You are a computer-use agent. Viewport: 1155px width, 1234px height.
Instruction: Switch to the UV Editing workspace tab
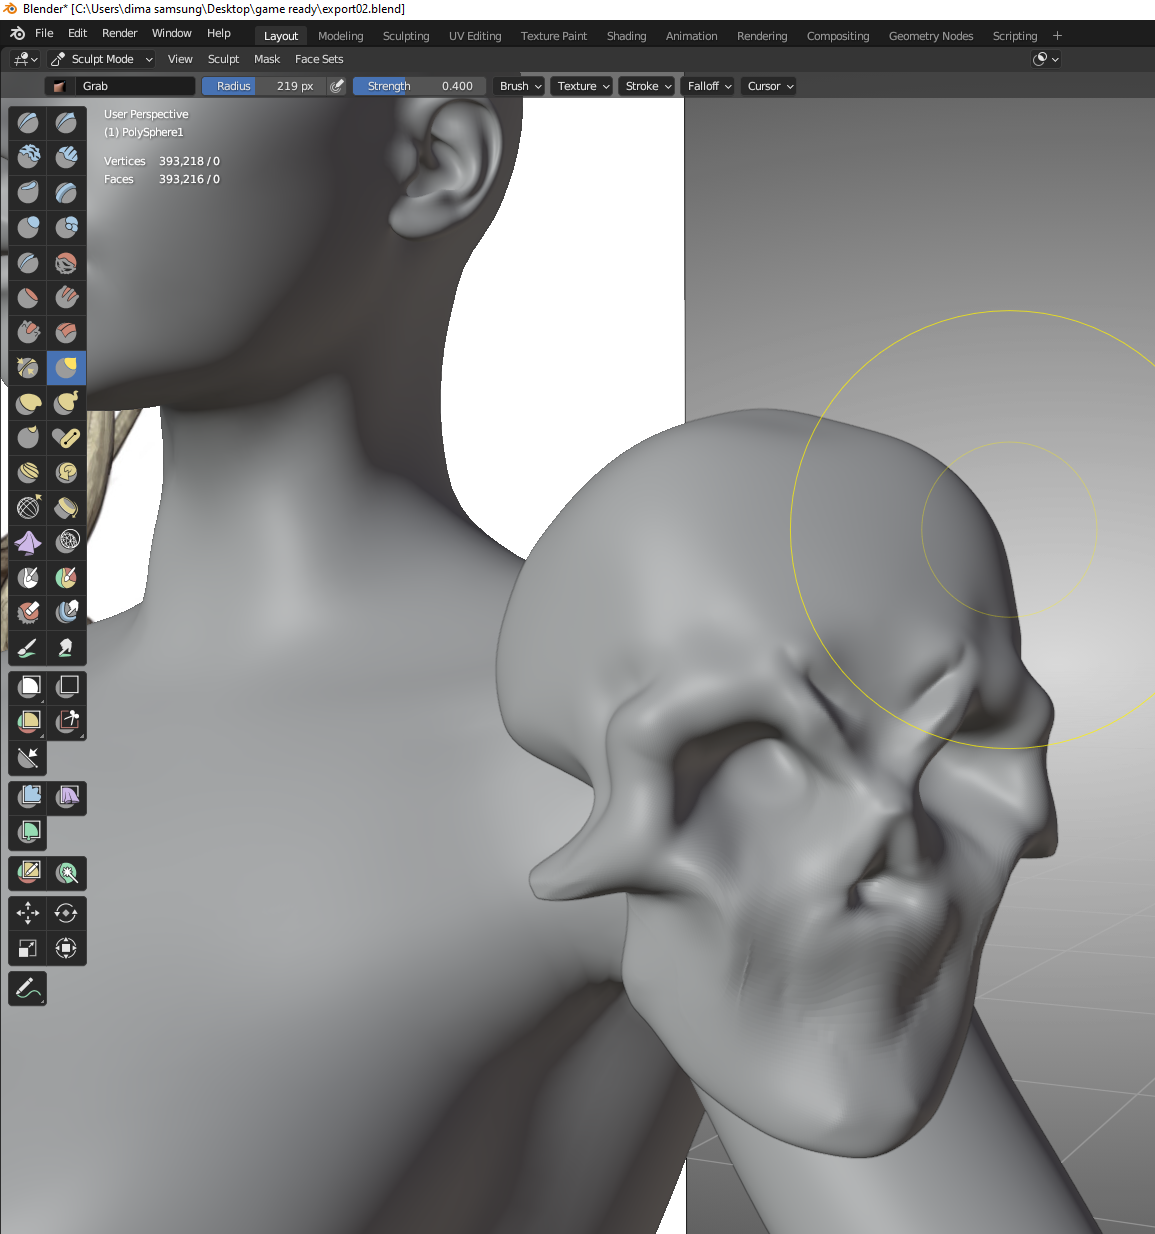click(x=475, y=36)
